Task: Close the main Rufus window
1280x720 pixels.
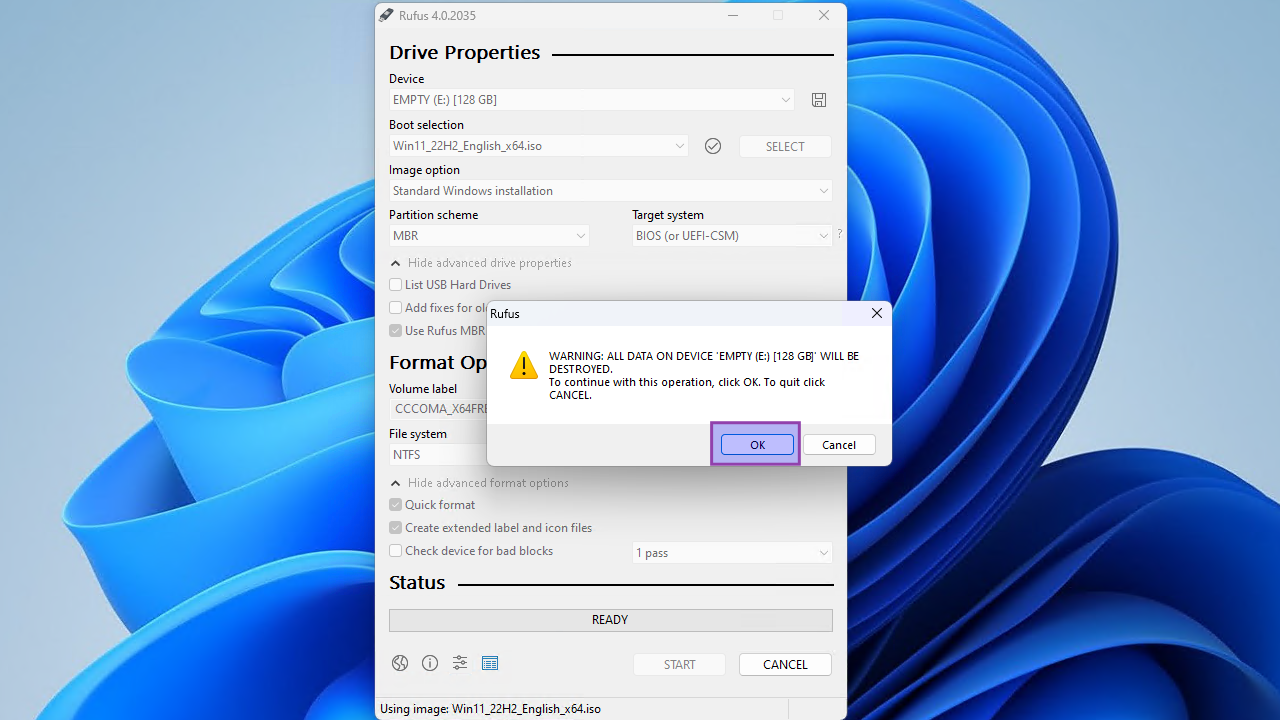Action: coord(824,15)
